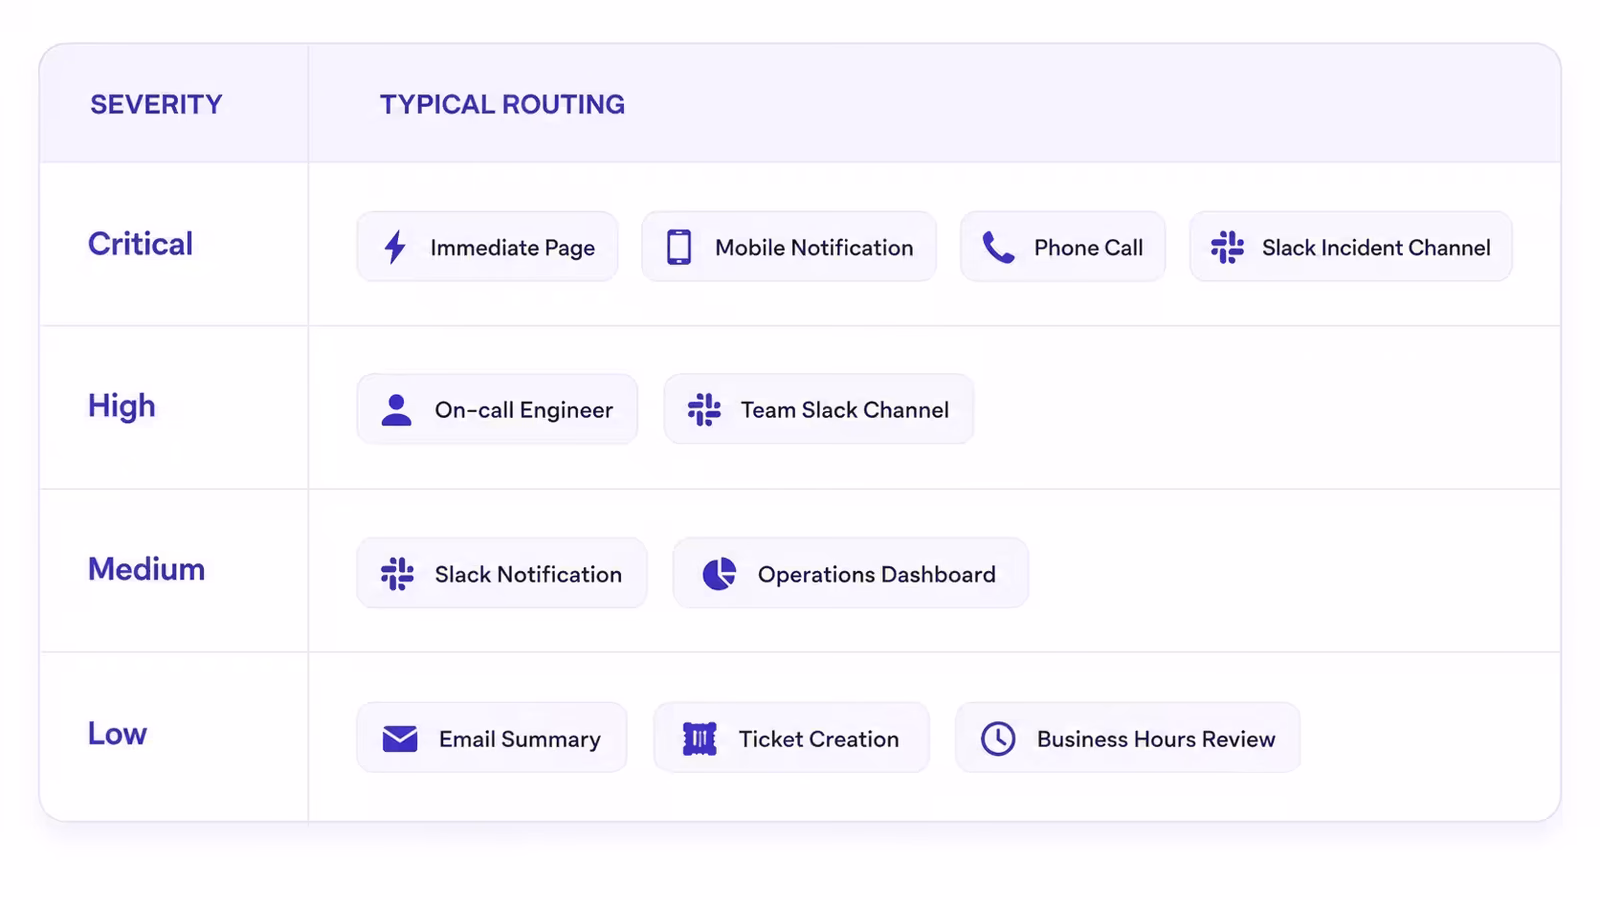Select the "Team Slack Channel" label

(x=845, y=410)
